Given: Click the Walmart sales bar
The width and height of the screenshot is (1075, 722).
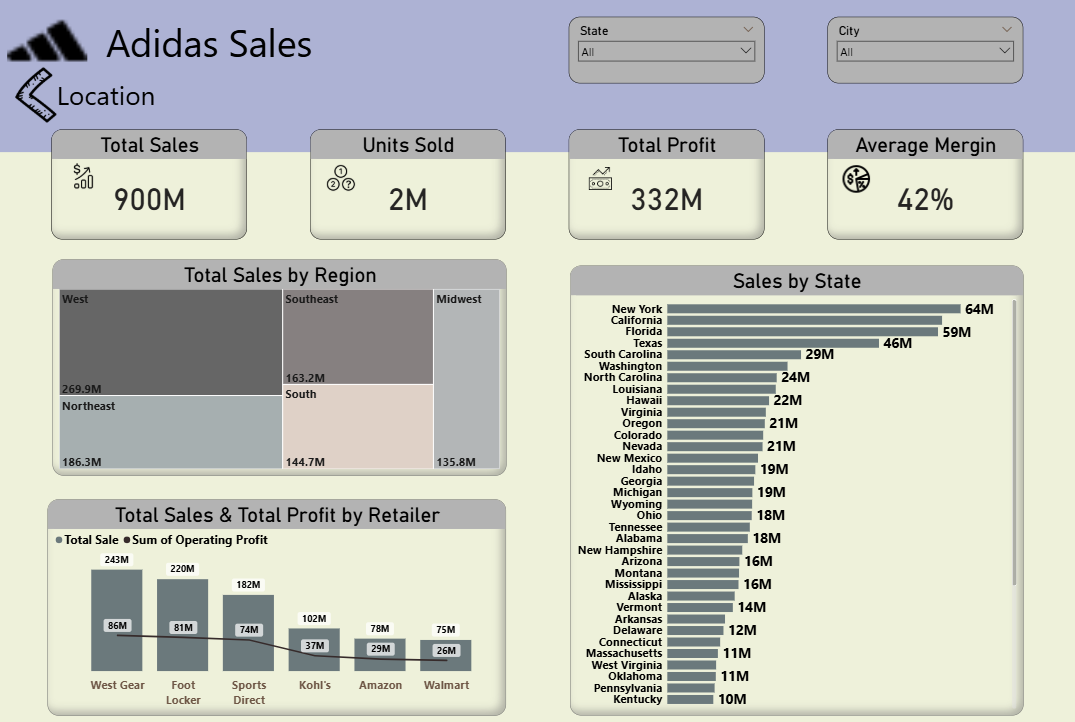Looking at the screenshot, I should [446, 655].
